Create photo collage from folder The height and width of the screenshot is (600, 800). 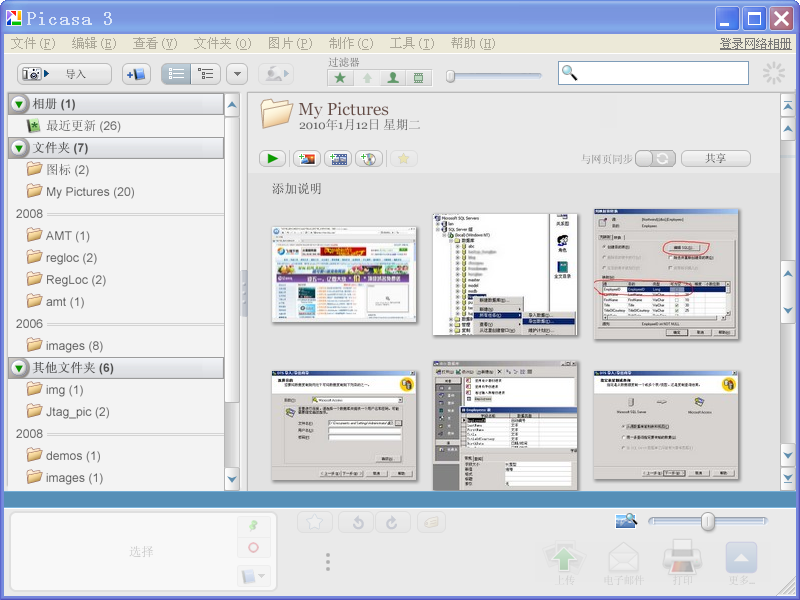[307, 158]
